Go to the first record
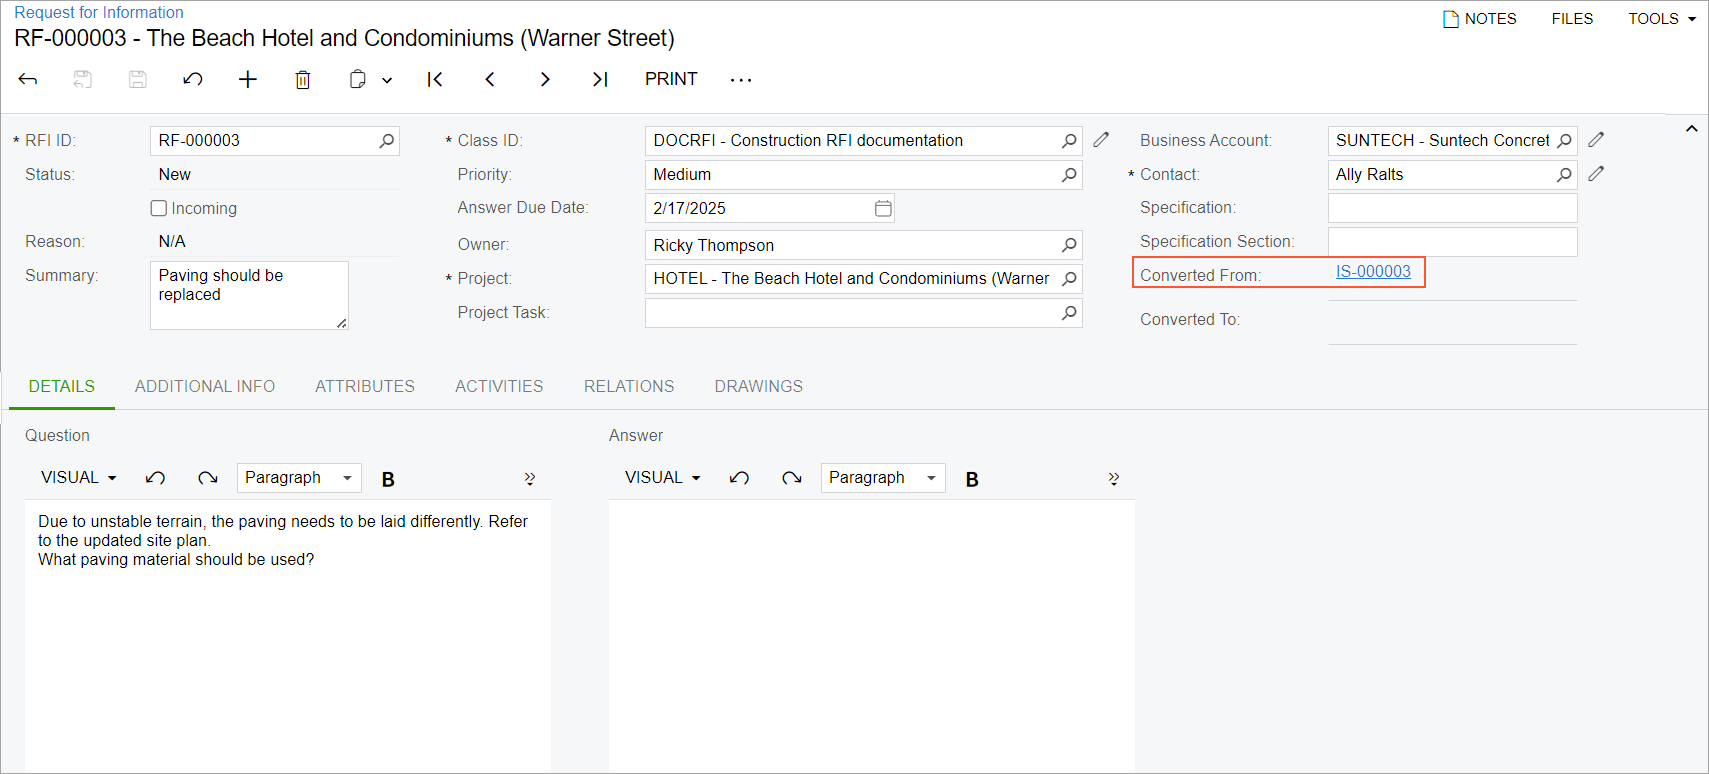This screenshot has width=1709, height=774. pos(435,79)
